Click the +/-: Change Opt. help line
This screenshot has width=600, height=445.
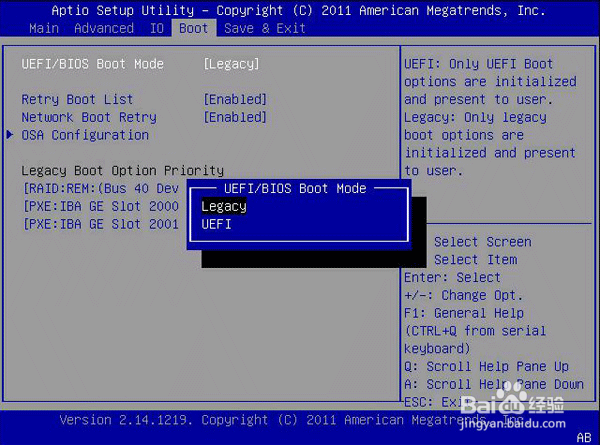[x=463, y=295]
